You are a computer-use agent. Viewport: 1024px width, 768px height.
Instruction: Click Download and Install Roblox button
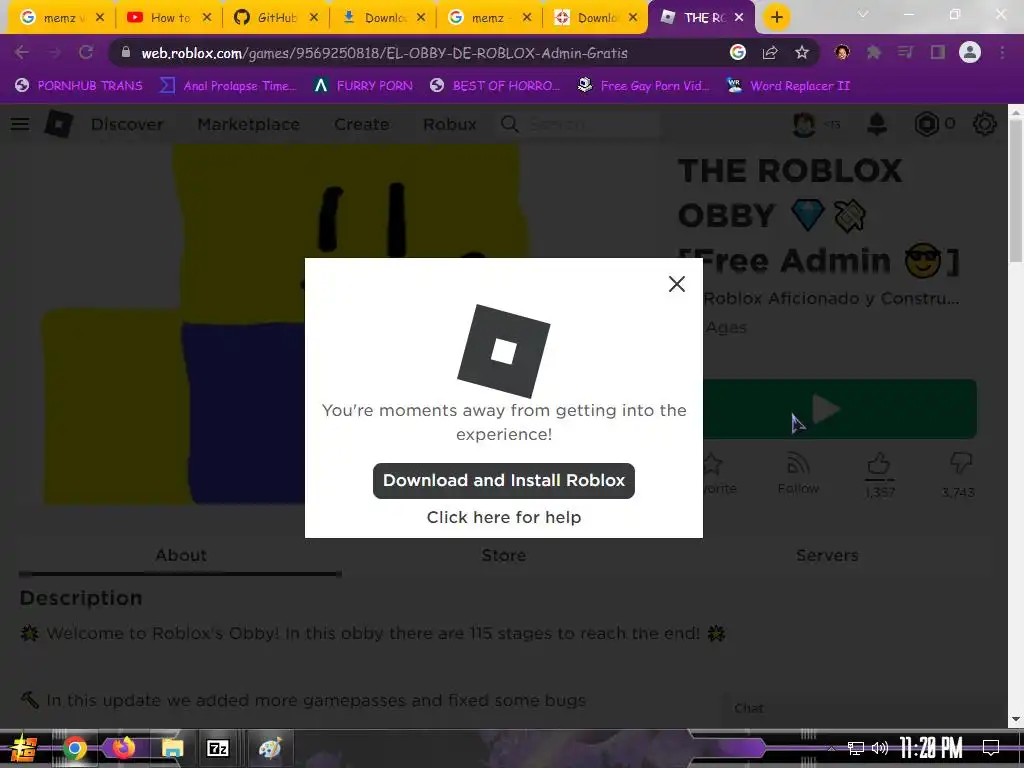click(504, 481)
